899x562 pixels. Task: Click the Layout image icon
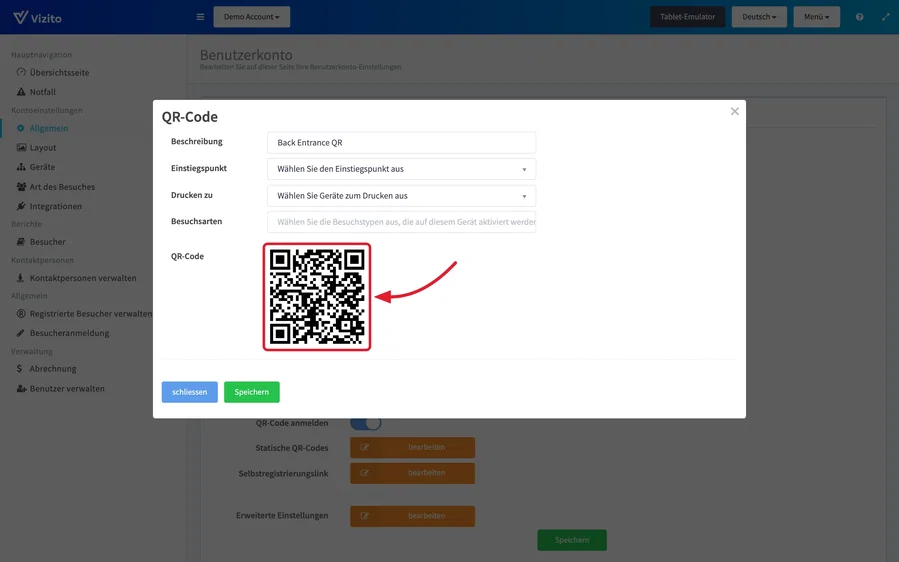pyautogui.click(x=21, y=147)
